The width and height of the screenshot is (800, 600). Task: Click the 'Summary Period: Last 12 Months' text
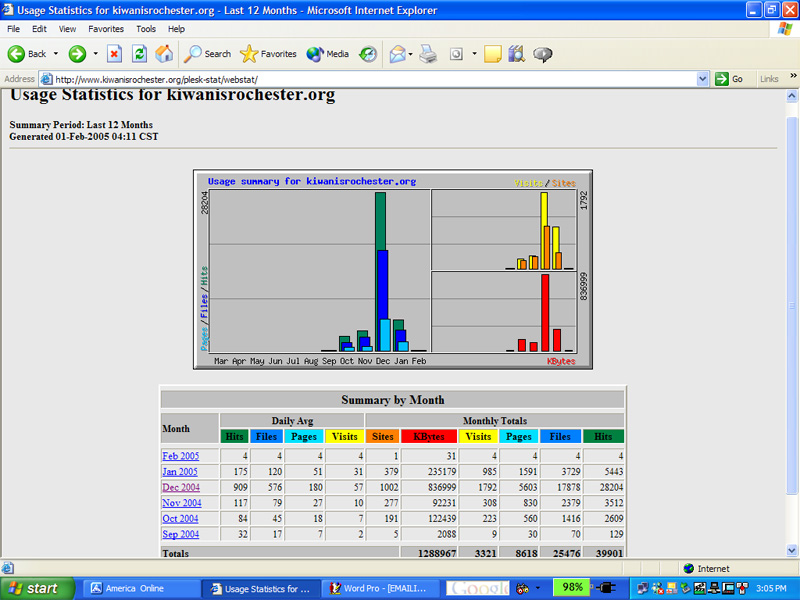pyautogui.click(x=81, y=125)
